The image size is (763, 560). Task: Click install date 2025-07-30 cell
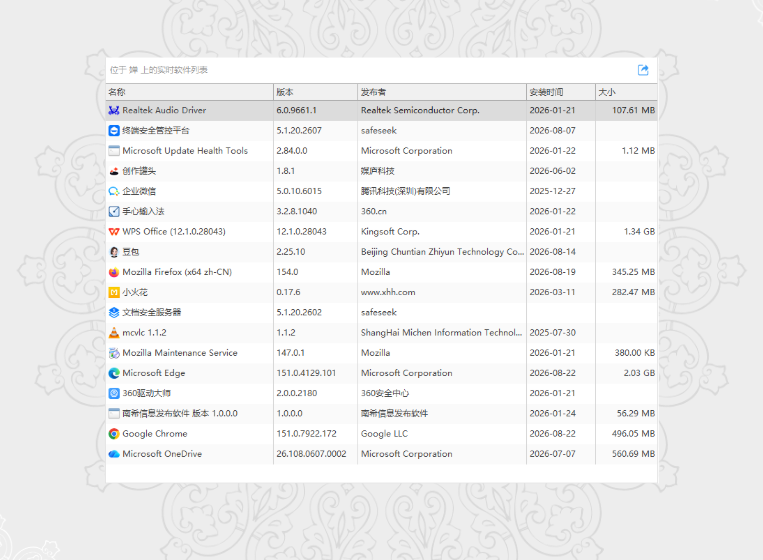coord(552,333)
